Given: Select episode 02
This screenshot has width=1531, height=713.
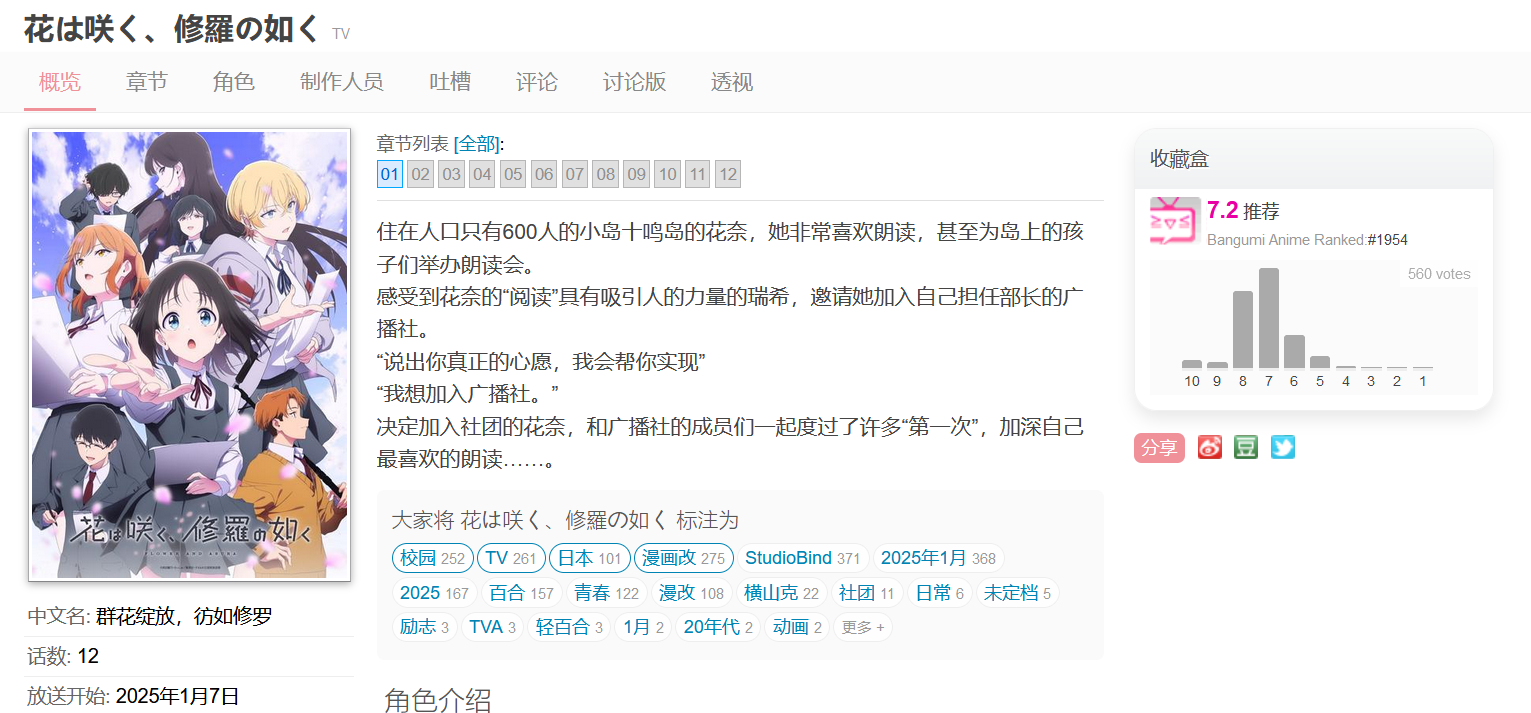Looking at the screenshot, I should coord(421,175).
